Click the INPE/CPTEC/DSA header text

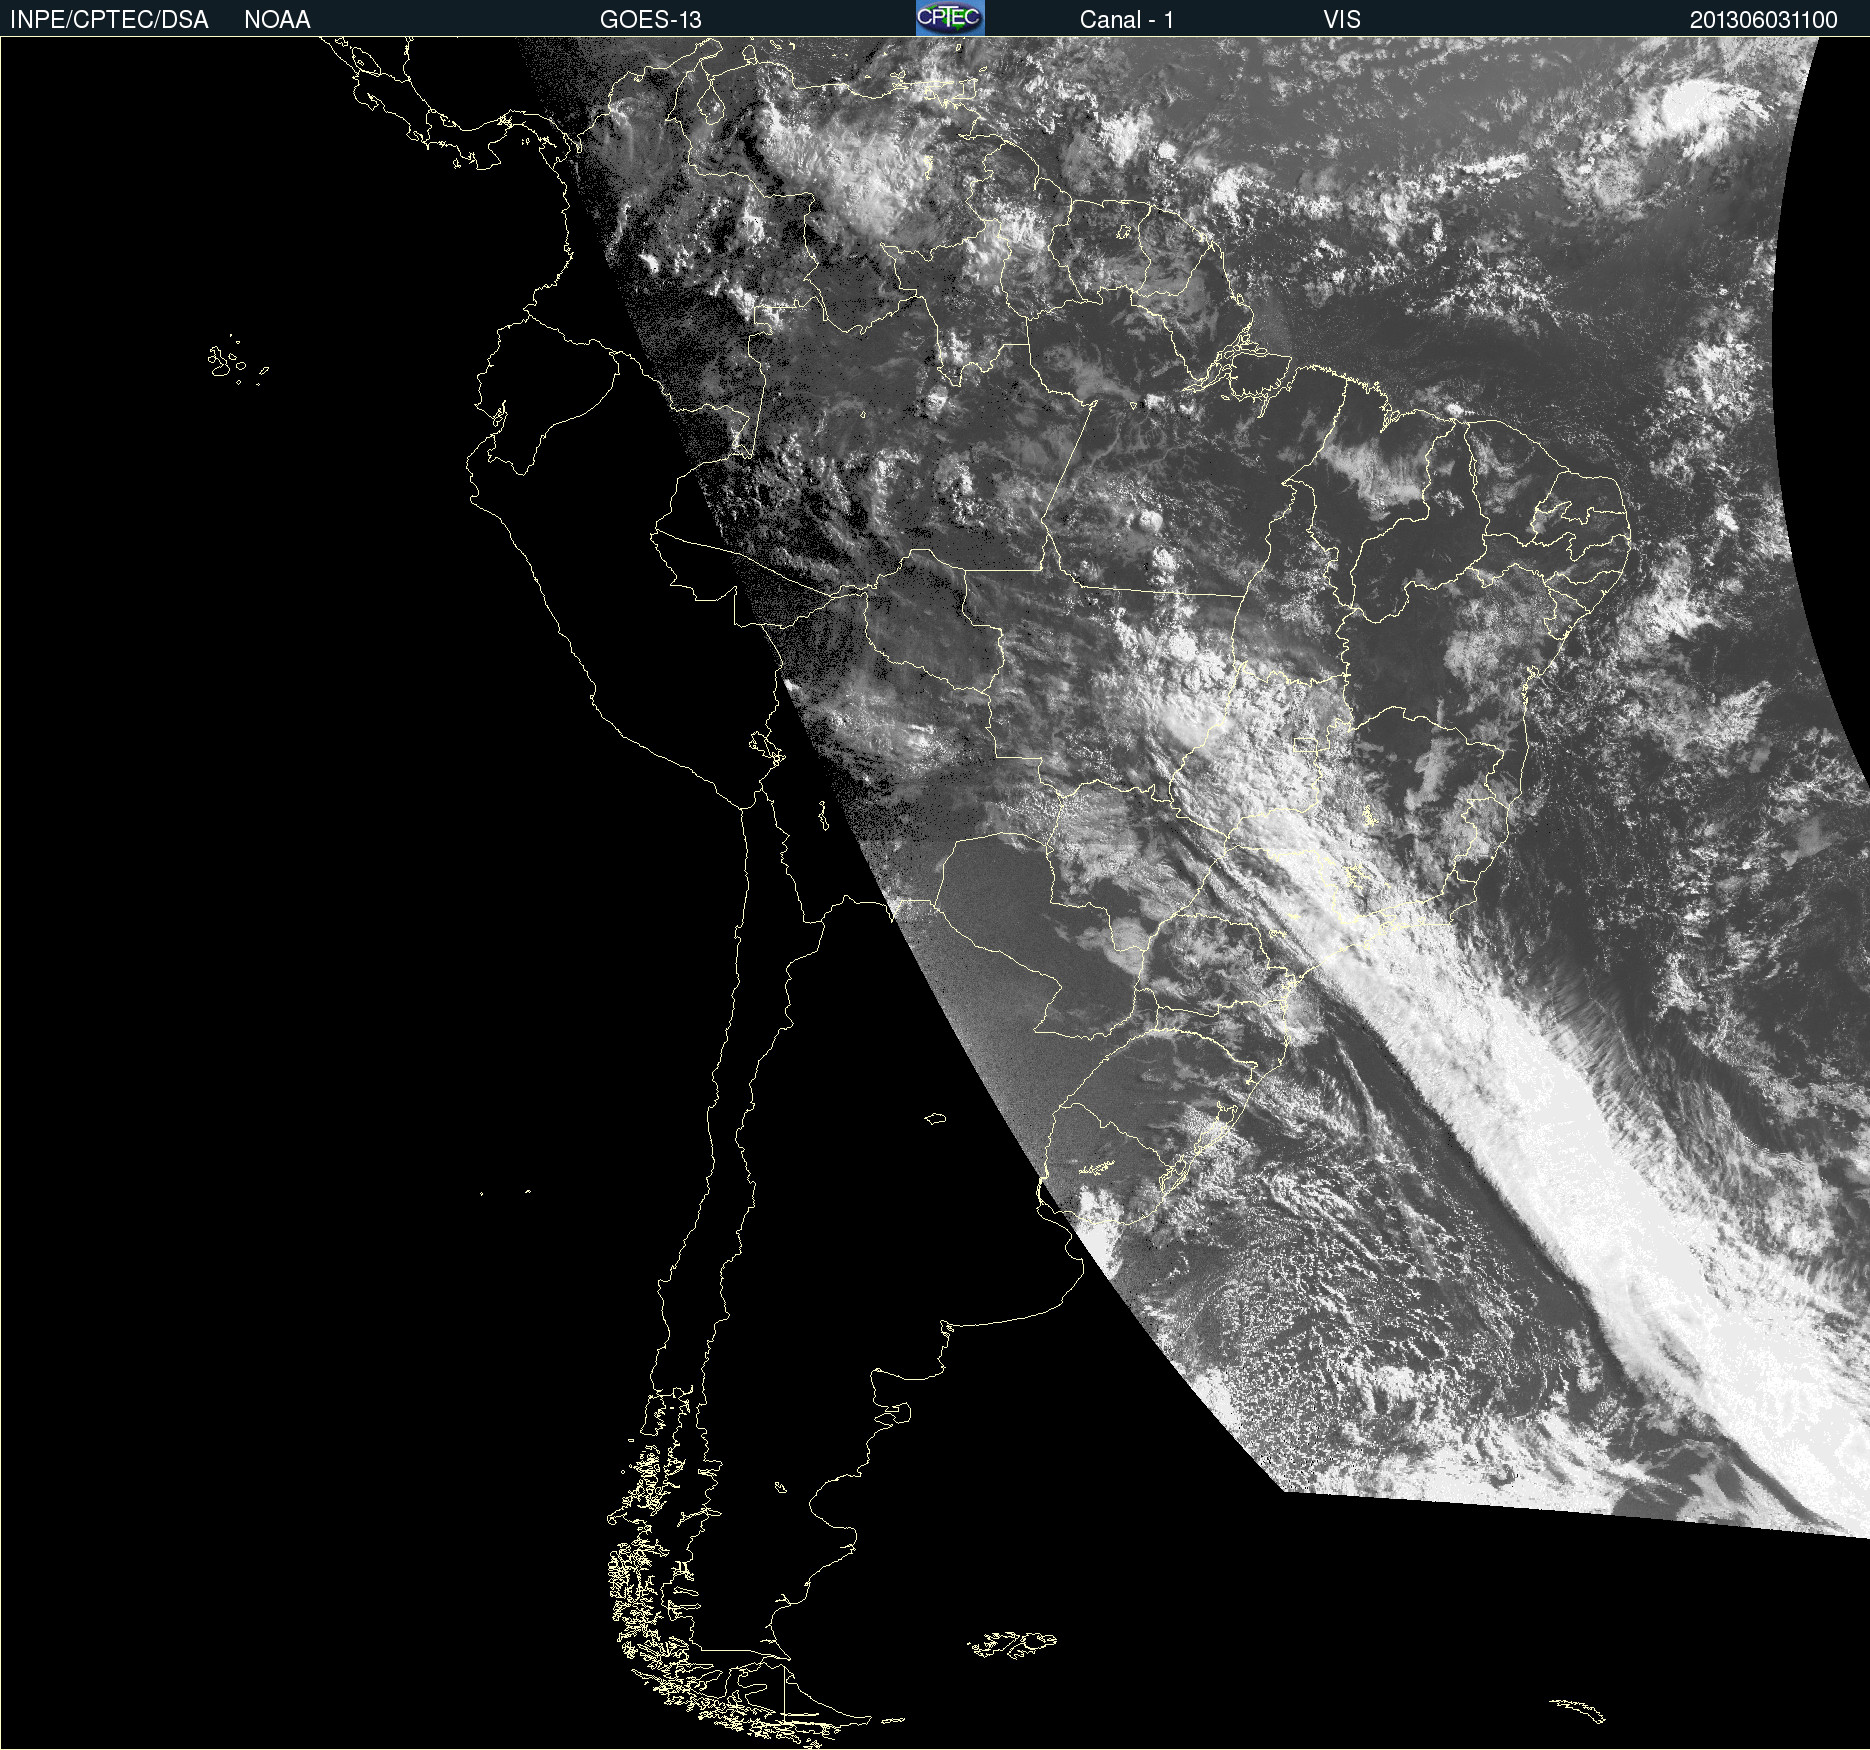(109, 20)
